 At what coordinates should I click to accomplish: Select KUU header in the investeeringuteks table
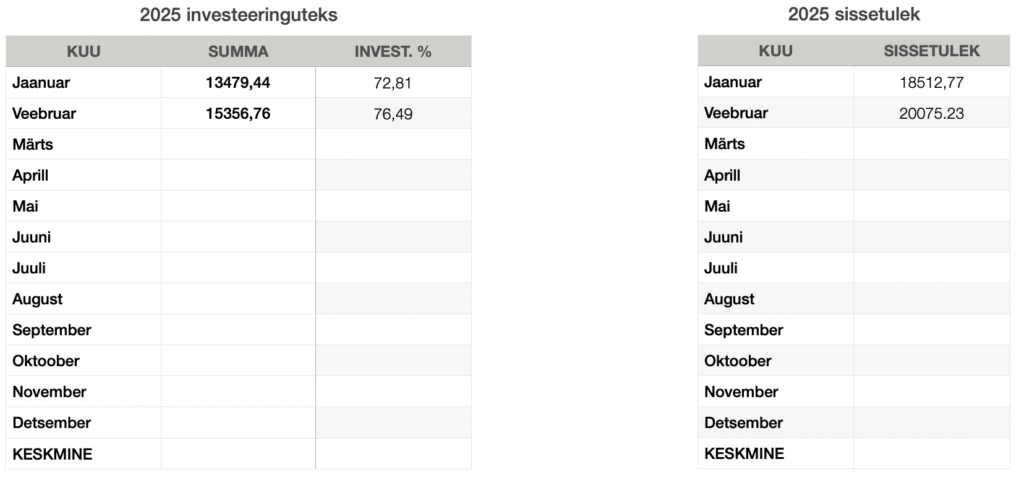click(x=84, y=51)
